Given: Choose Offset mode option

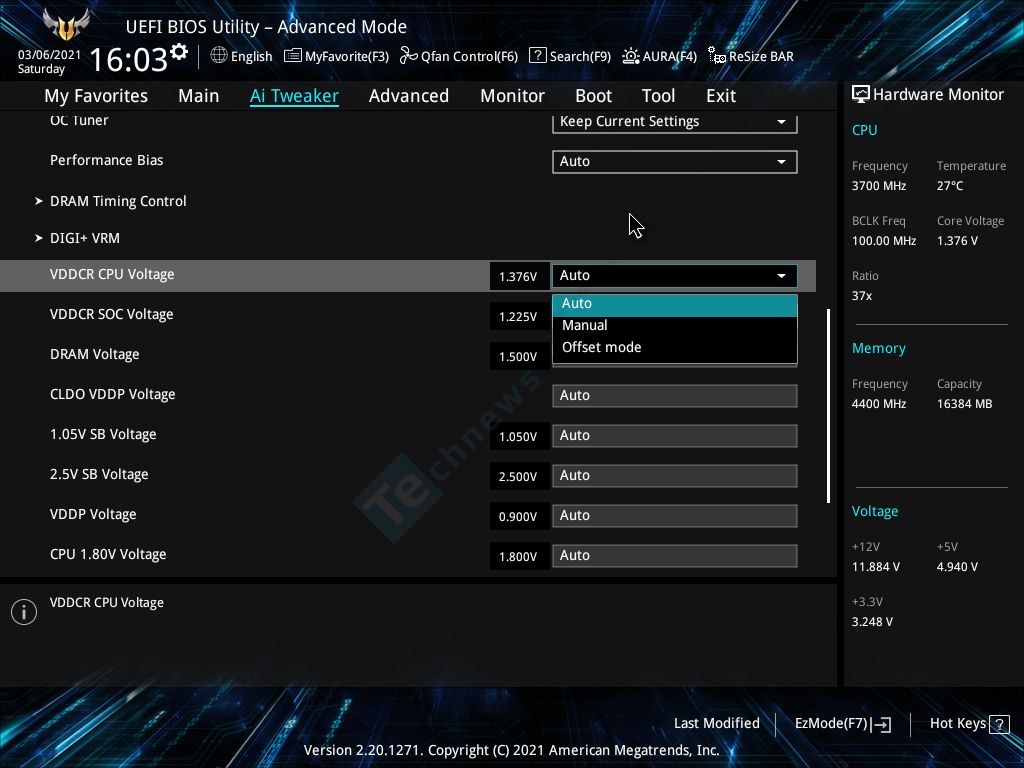Looking at the screenshot, I should (x=675, y=347).
